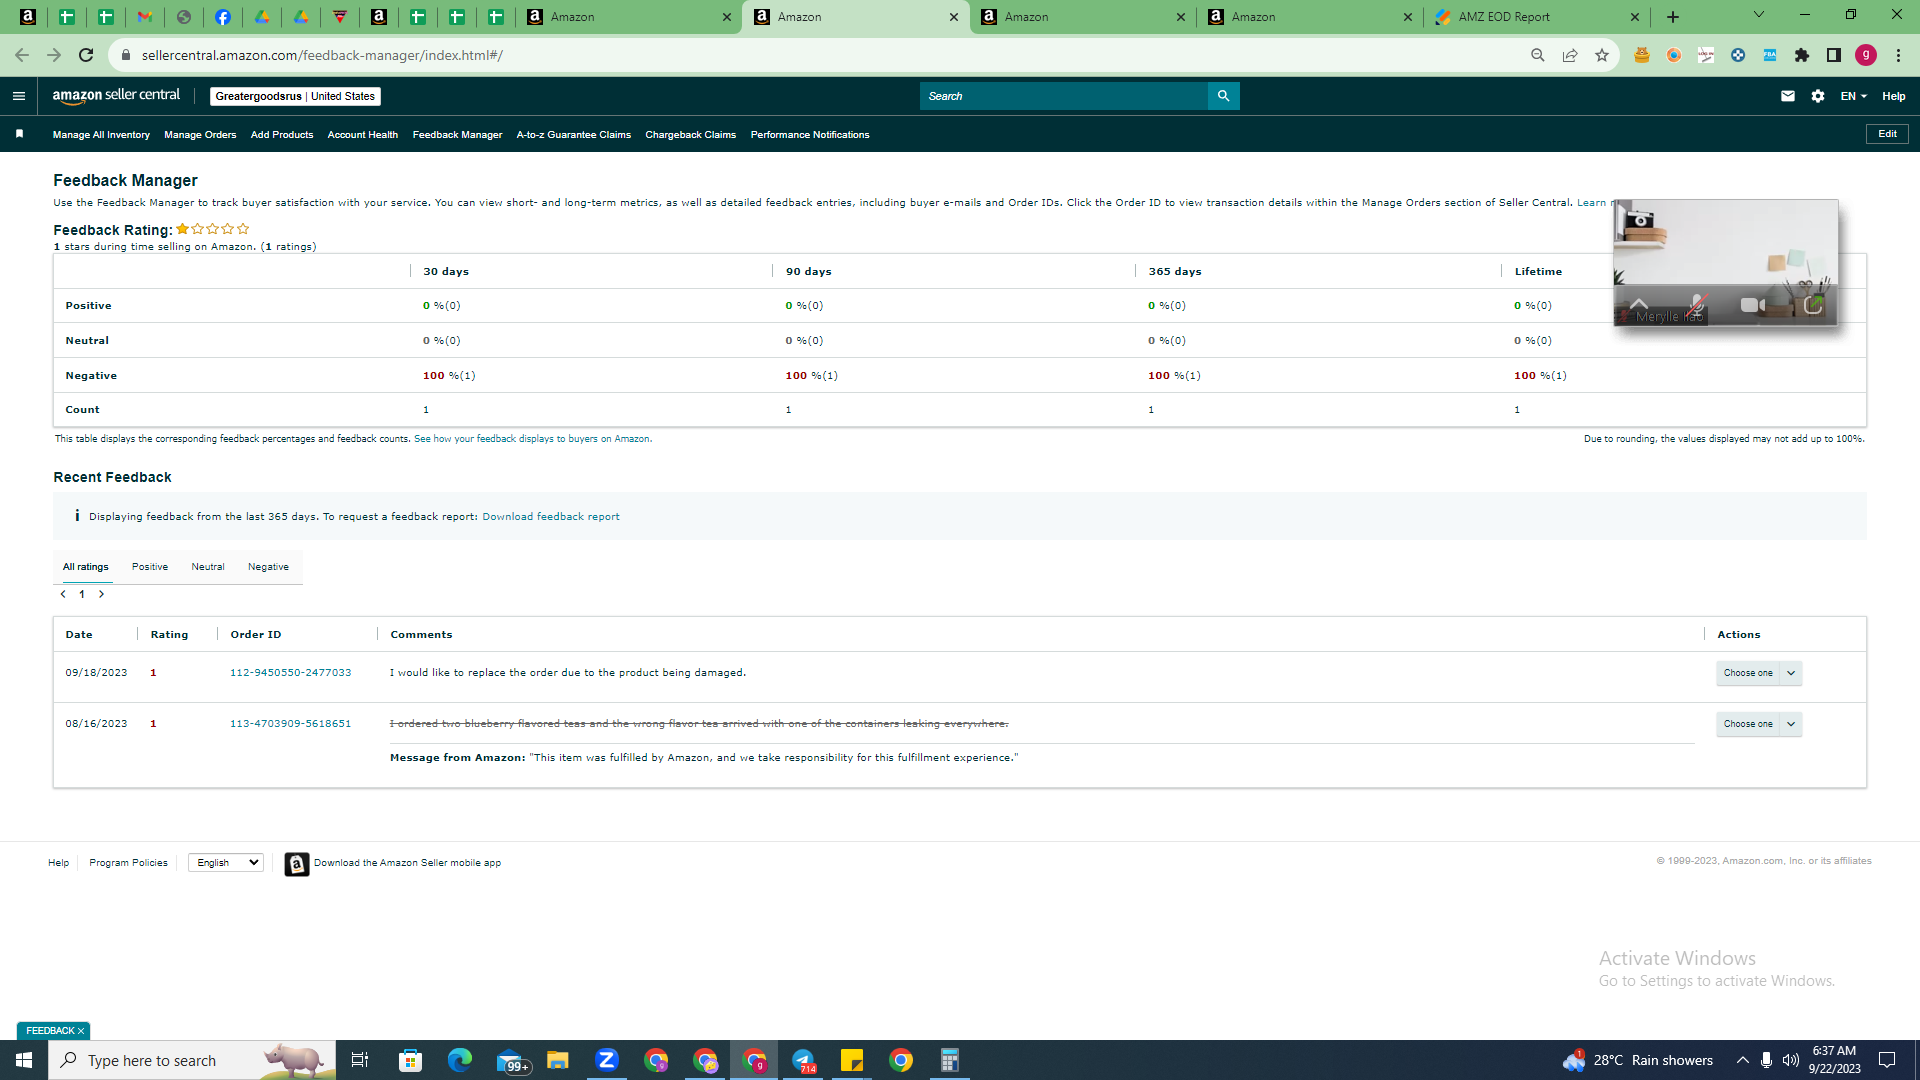Reload the page with the browser refresh icon
This screenshot has width=1920, height=1080.
click(x=86, y=55)
